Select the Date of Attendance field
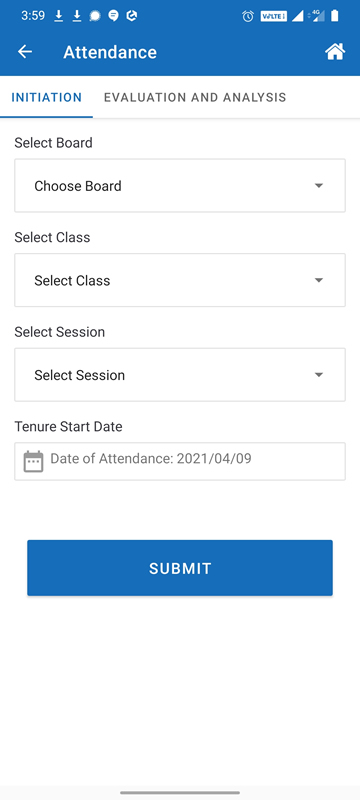 [x=180, y=461]
